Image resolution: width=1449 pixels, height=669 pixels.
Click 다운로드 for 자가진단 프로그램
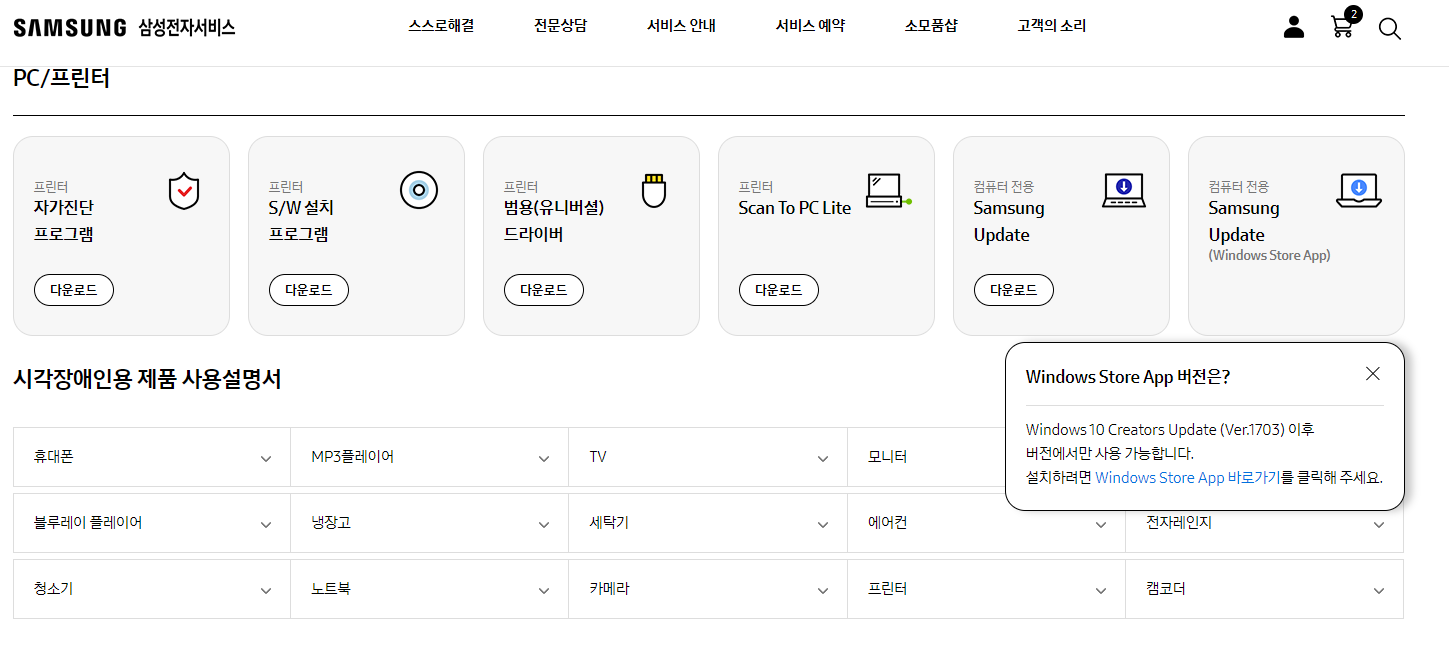point(73,290)
